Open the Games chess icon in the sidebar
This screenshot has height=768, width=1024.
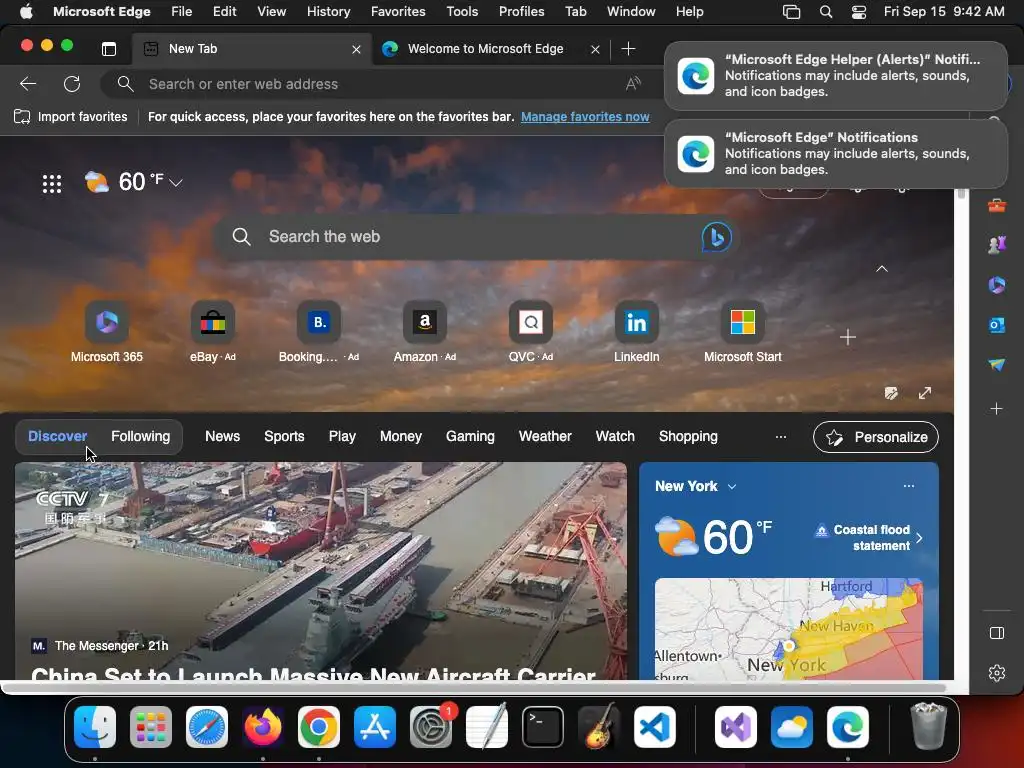997,245
